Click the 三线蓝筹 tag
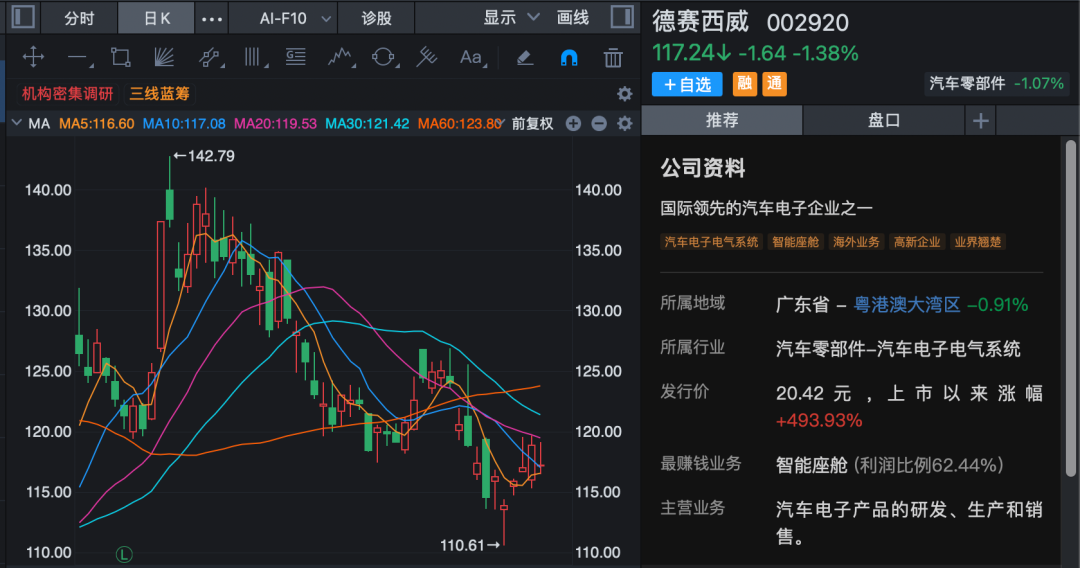The width and height of the screenshot is (1080, 568). coord(160,94)
